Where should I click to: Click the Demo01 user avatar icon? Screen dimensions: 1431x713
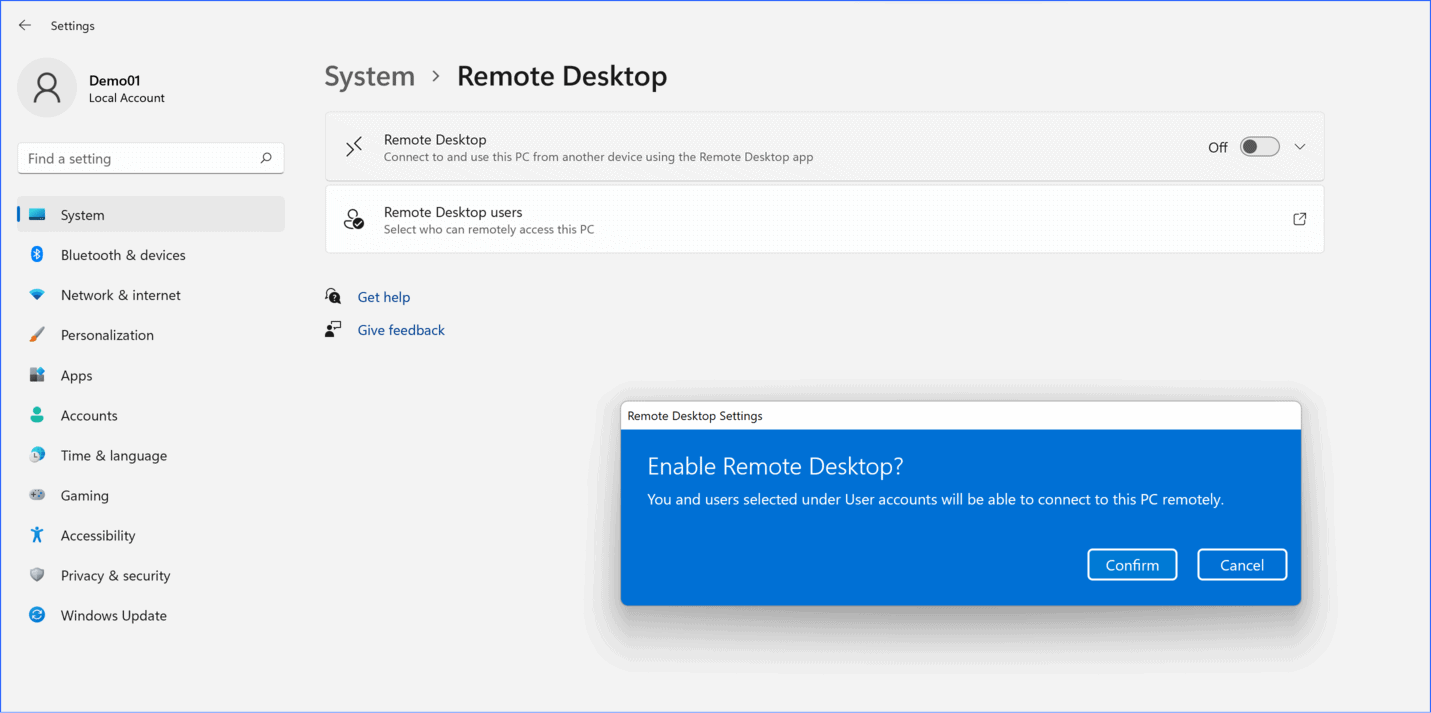[x=47, y=88]
